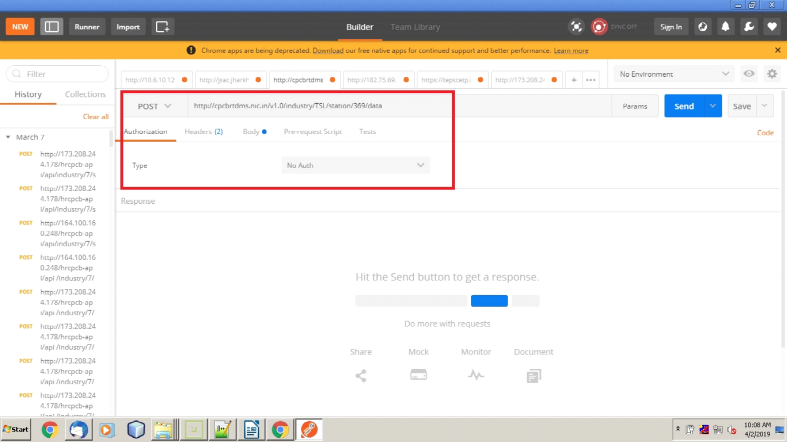This screenshot has height=443, width=787.
Task: Click the Document icon
Action: [534, 376]
